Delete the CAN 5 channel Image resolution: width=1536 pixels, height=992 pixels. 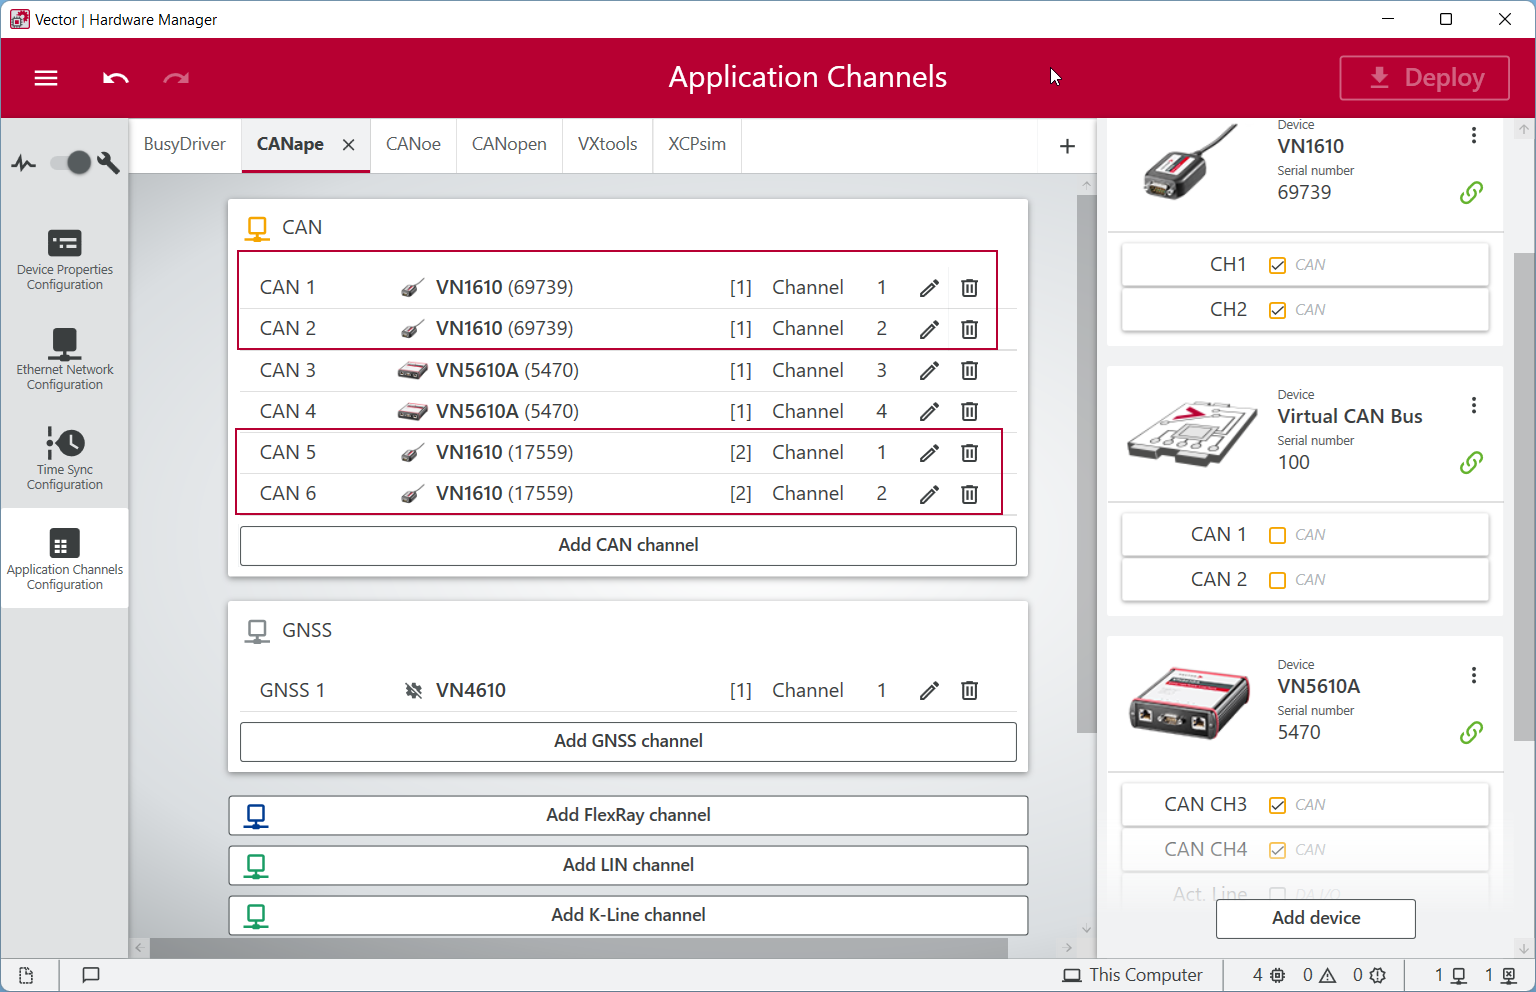pos(969,453)
